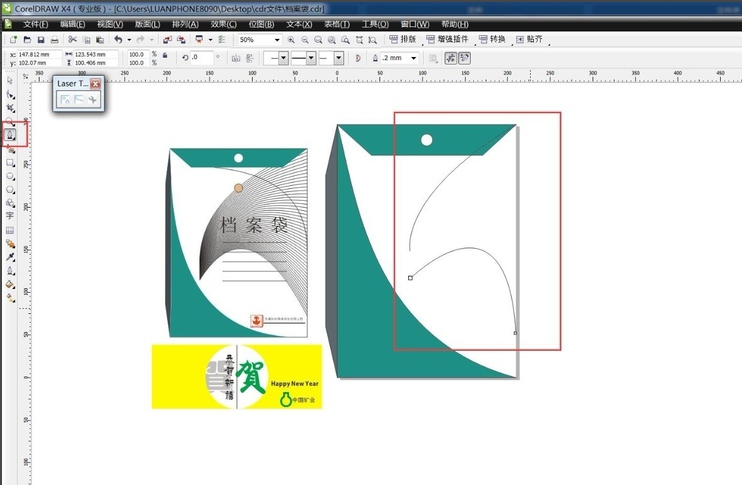Select the Pick tool in toolbox
Image resolution: width=742 pixels, height=485 pixels.
[10, 79]
